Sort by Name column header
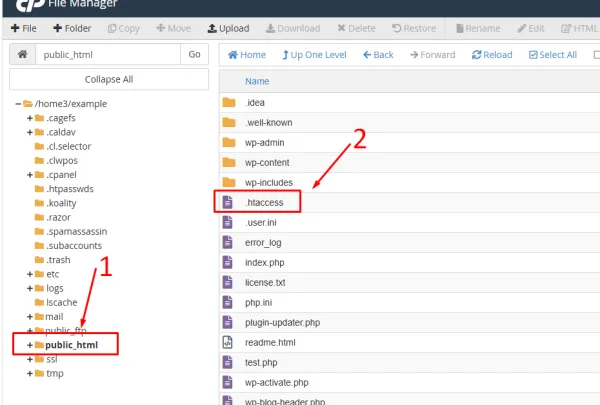This screenshot has width=600, height=405. [257, 81]
